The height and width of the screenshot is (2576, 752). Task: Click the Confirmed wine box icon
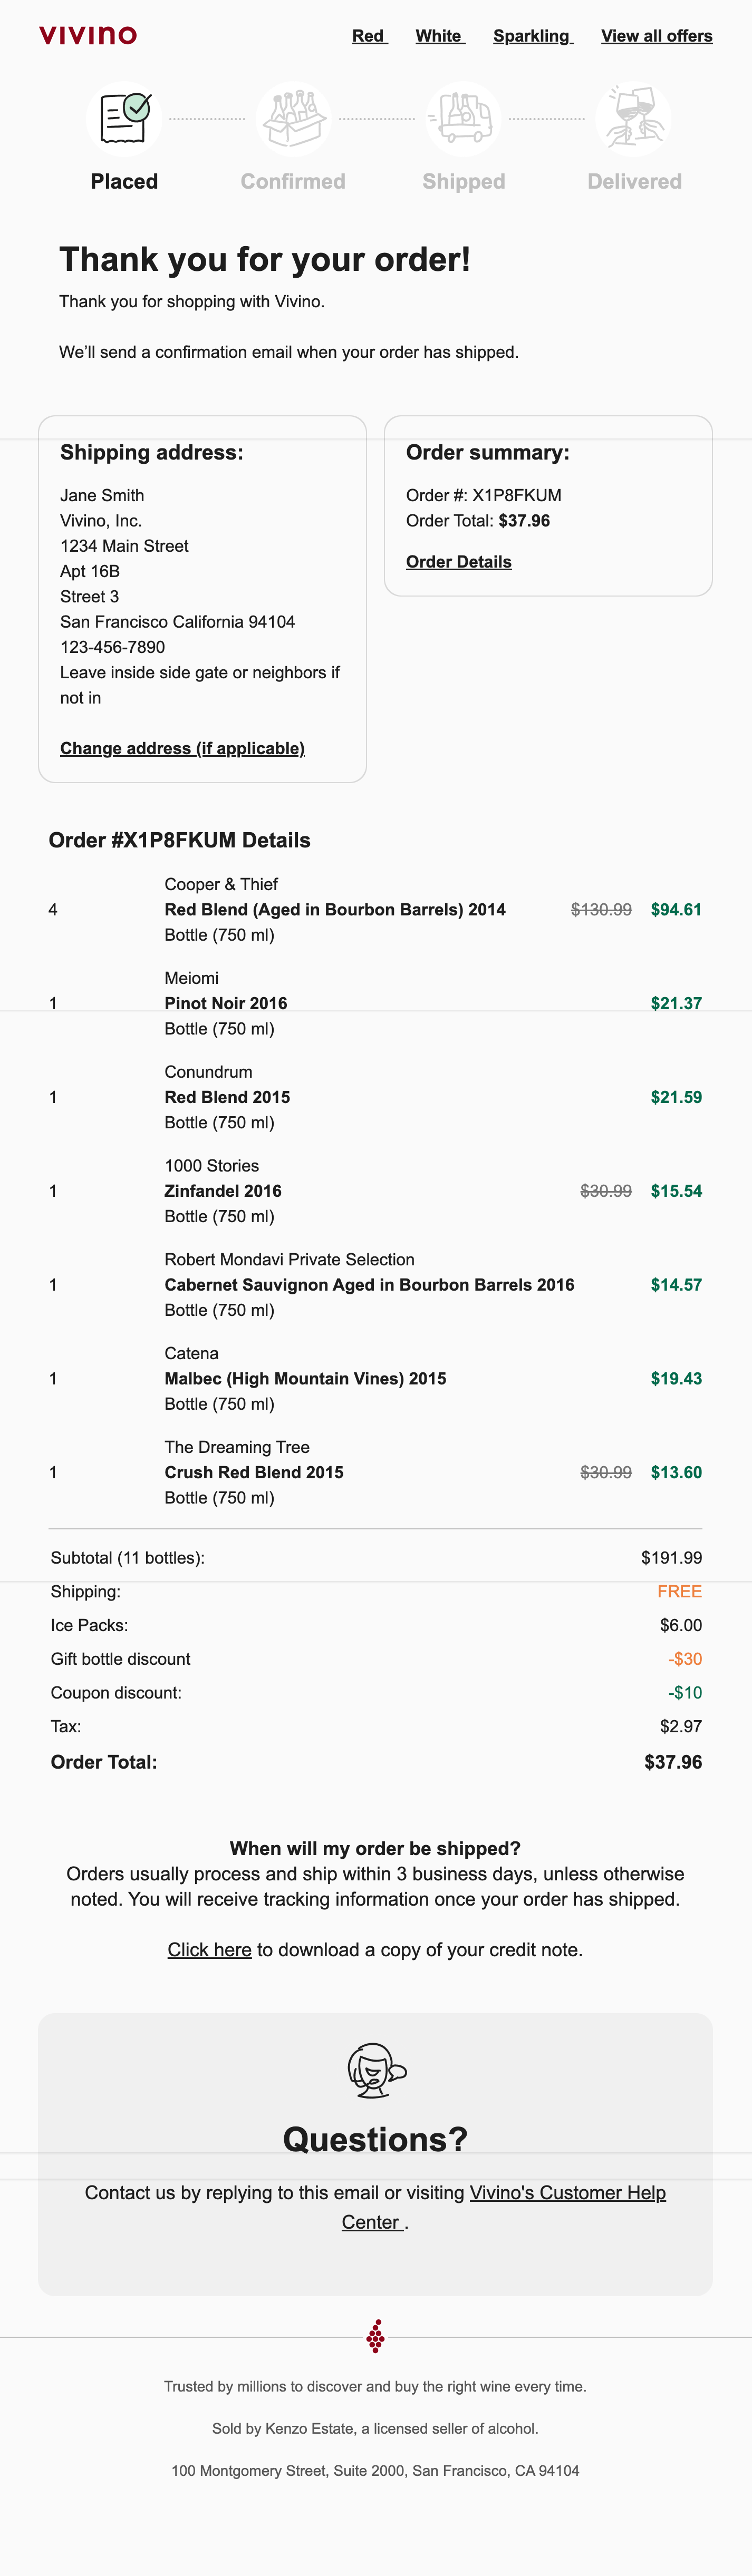[293, 119]
